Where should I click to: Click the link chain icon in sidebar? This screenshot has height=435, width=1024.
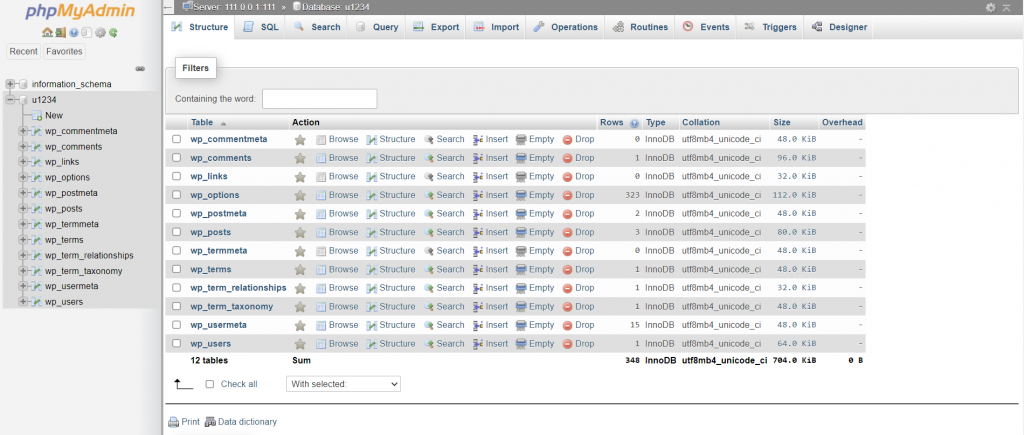point(141,69)
